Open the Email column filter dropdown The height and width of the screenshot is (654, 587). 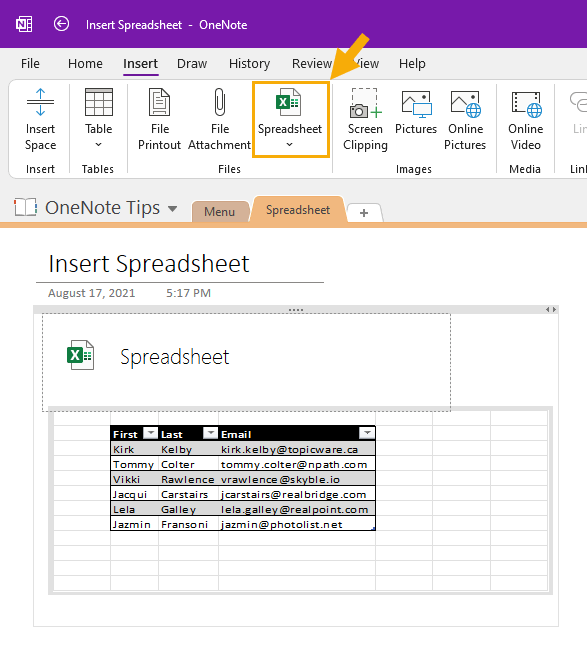point(367,433)
